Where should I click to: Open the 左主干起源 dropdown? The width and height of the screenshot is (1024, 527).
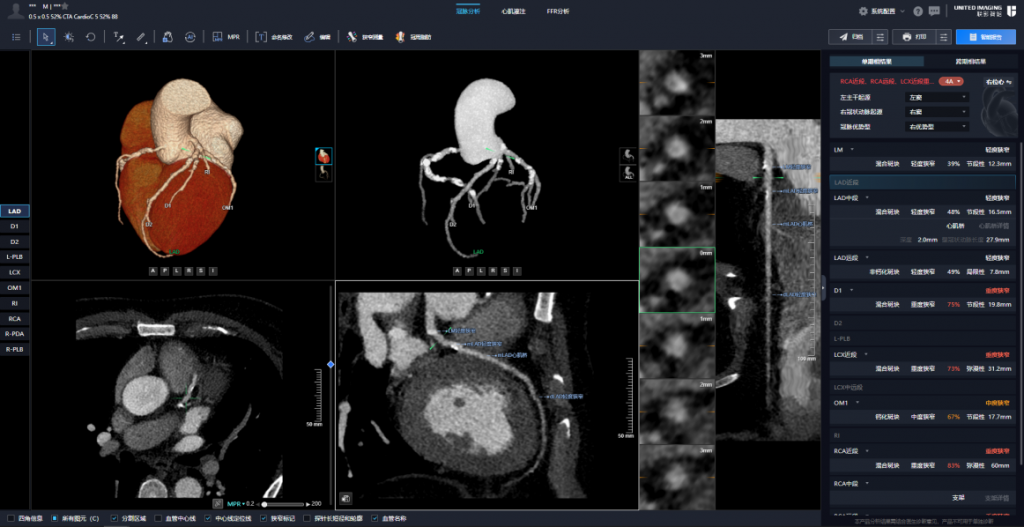click(x=937, y=97)
